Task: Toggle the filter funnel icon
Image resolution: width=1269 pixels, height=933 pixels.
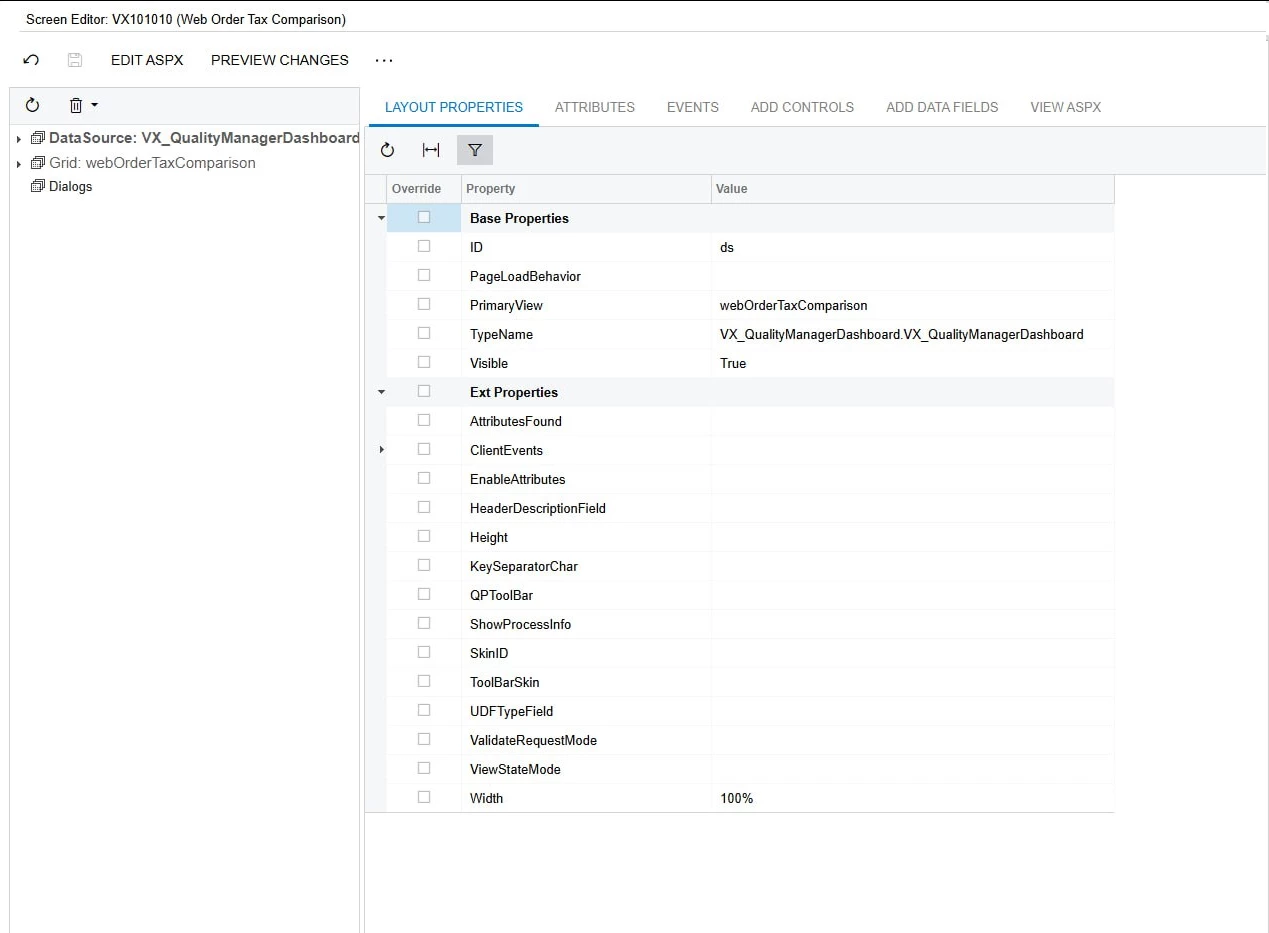Action: click(475, 150)
